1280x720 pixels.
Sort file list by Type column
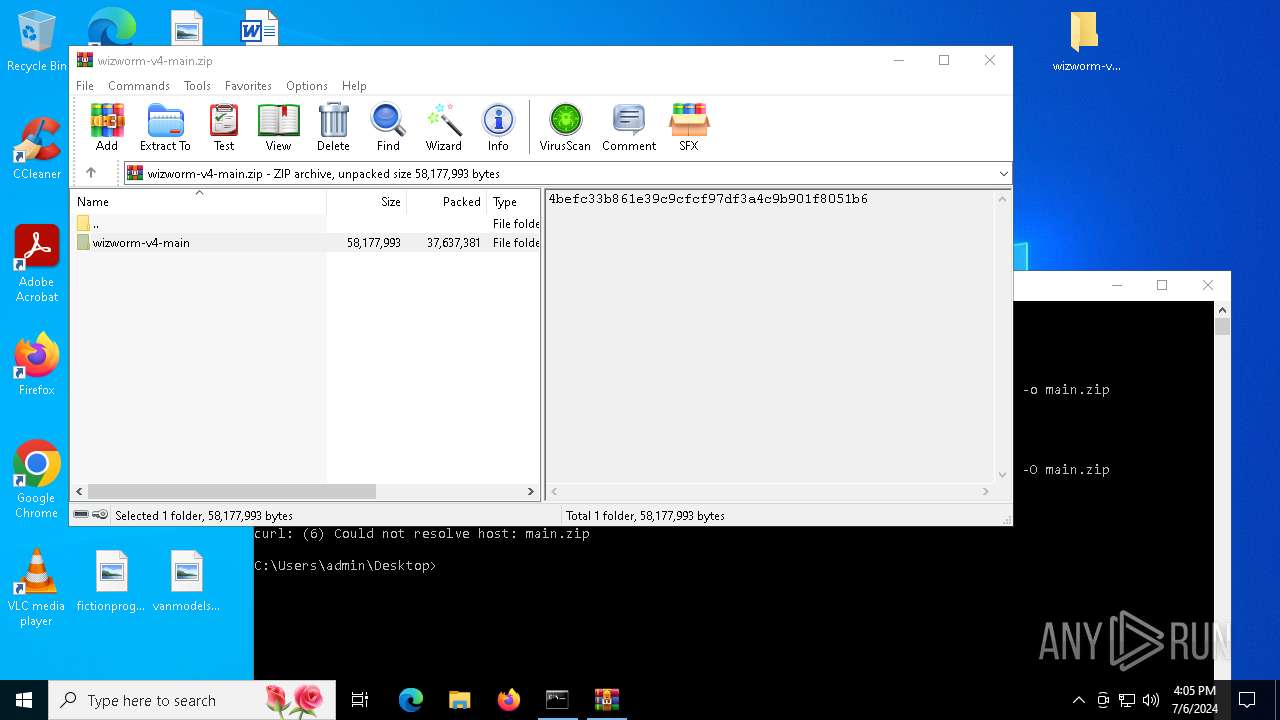point(513,201)
